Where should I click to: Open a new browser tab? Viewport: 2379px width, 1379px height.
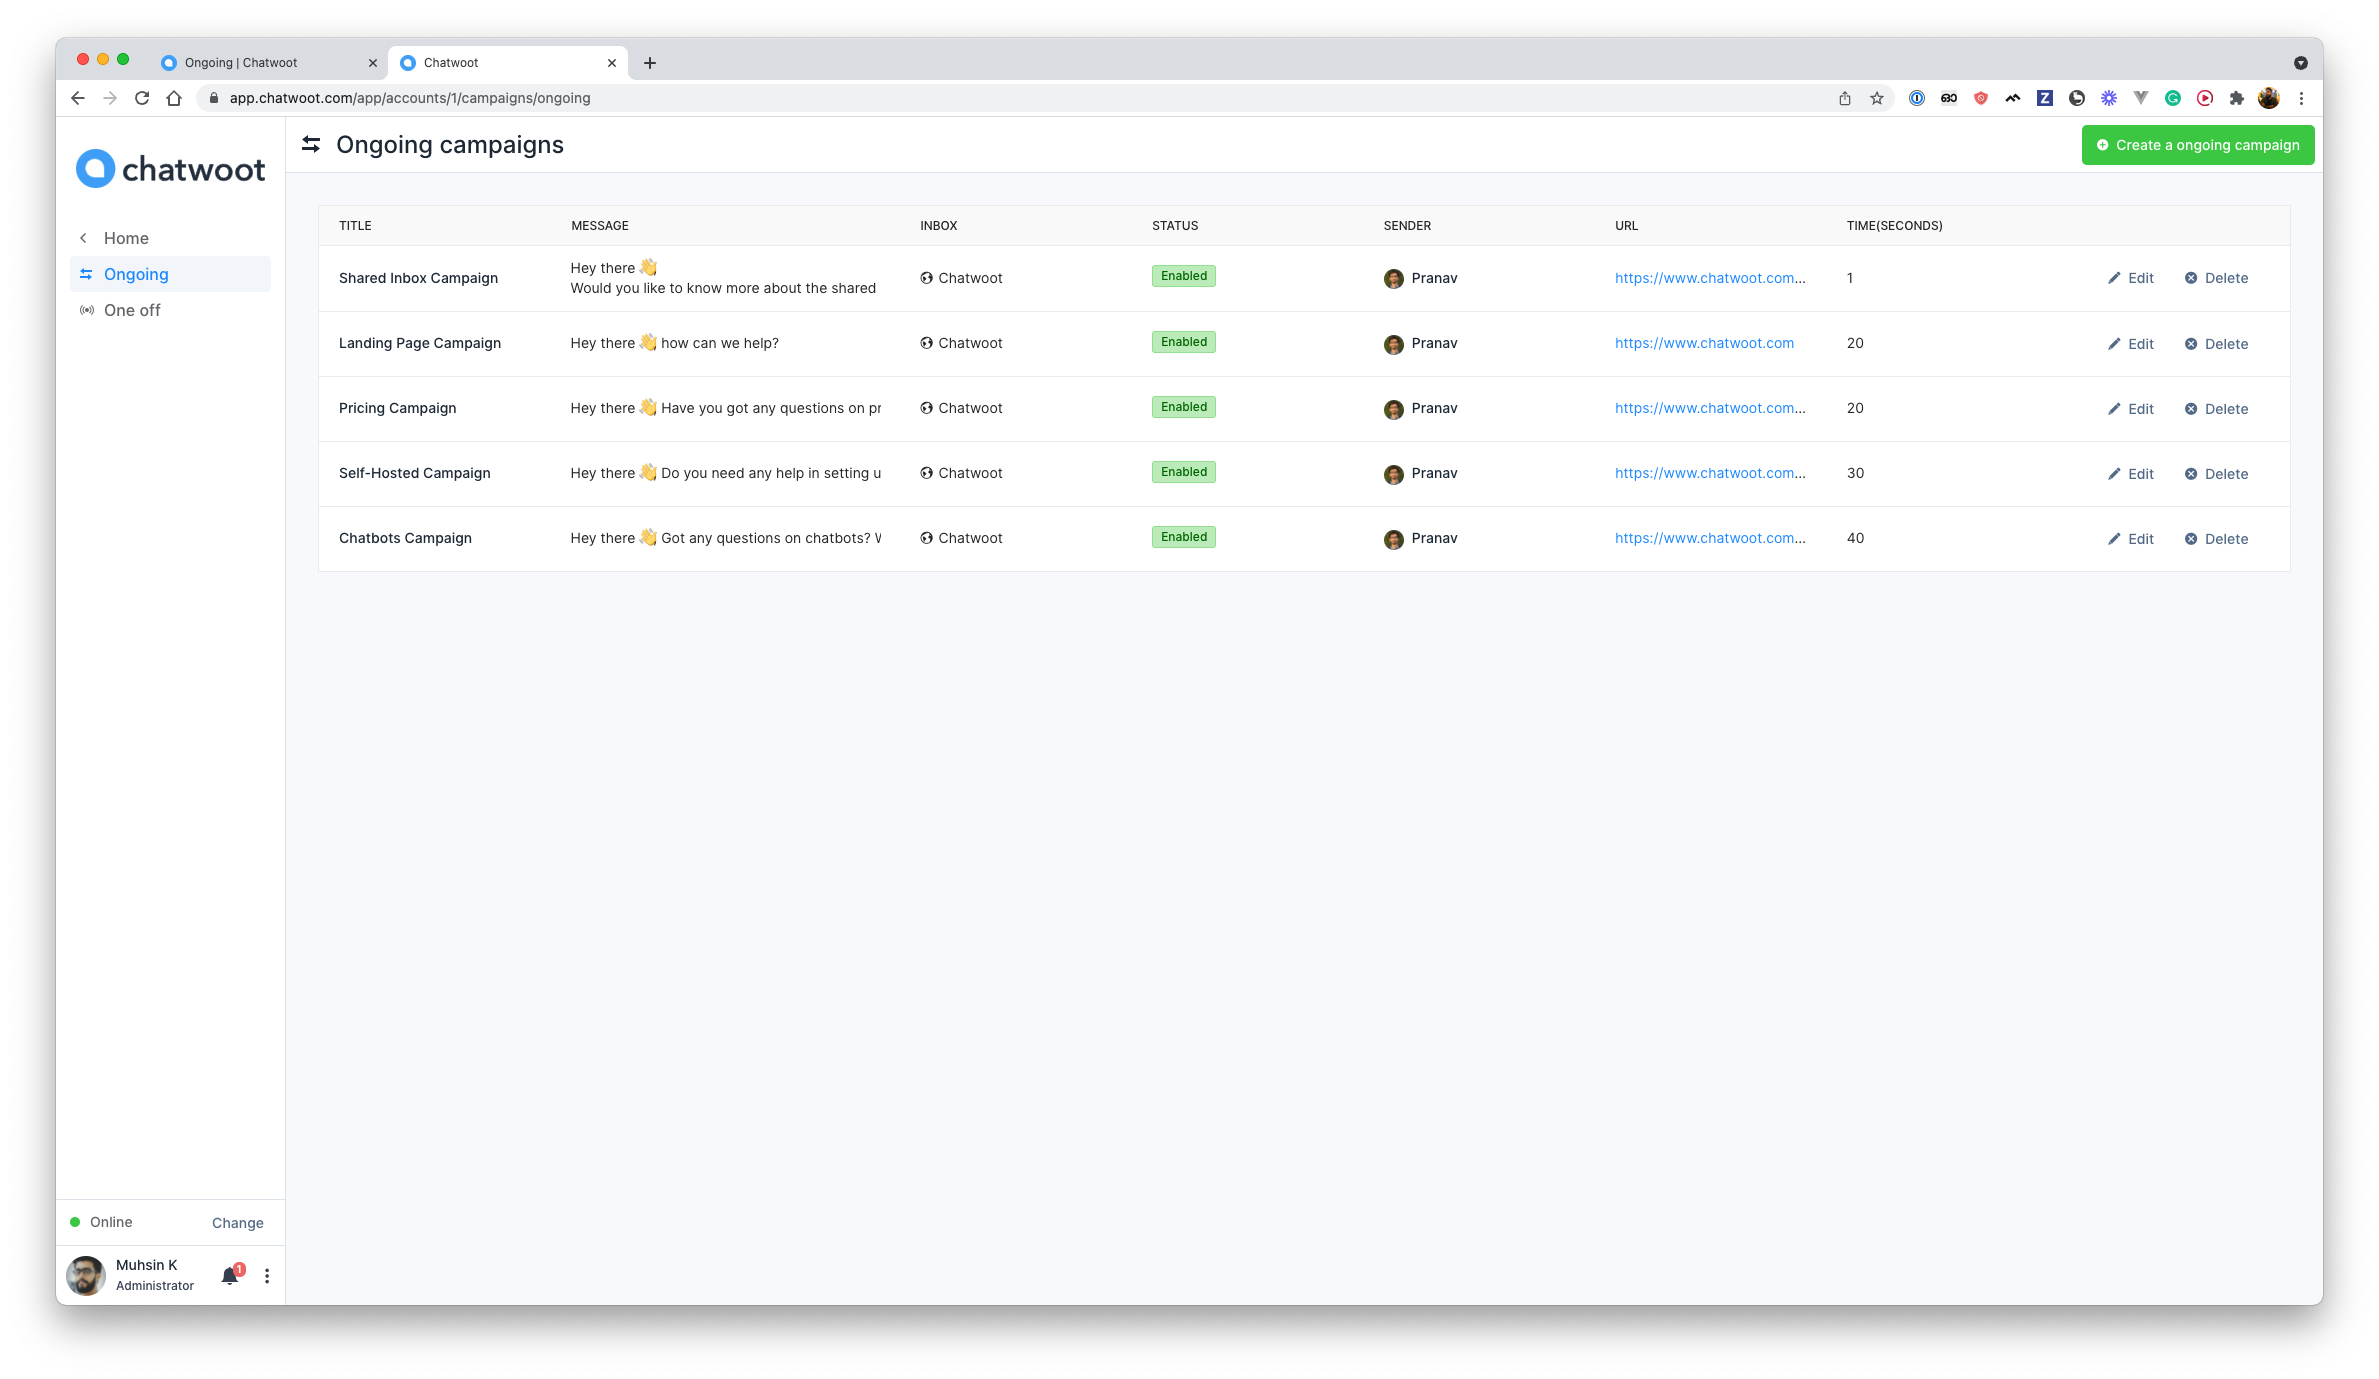pos(650,63)
